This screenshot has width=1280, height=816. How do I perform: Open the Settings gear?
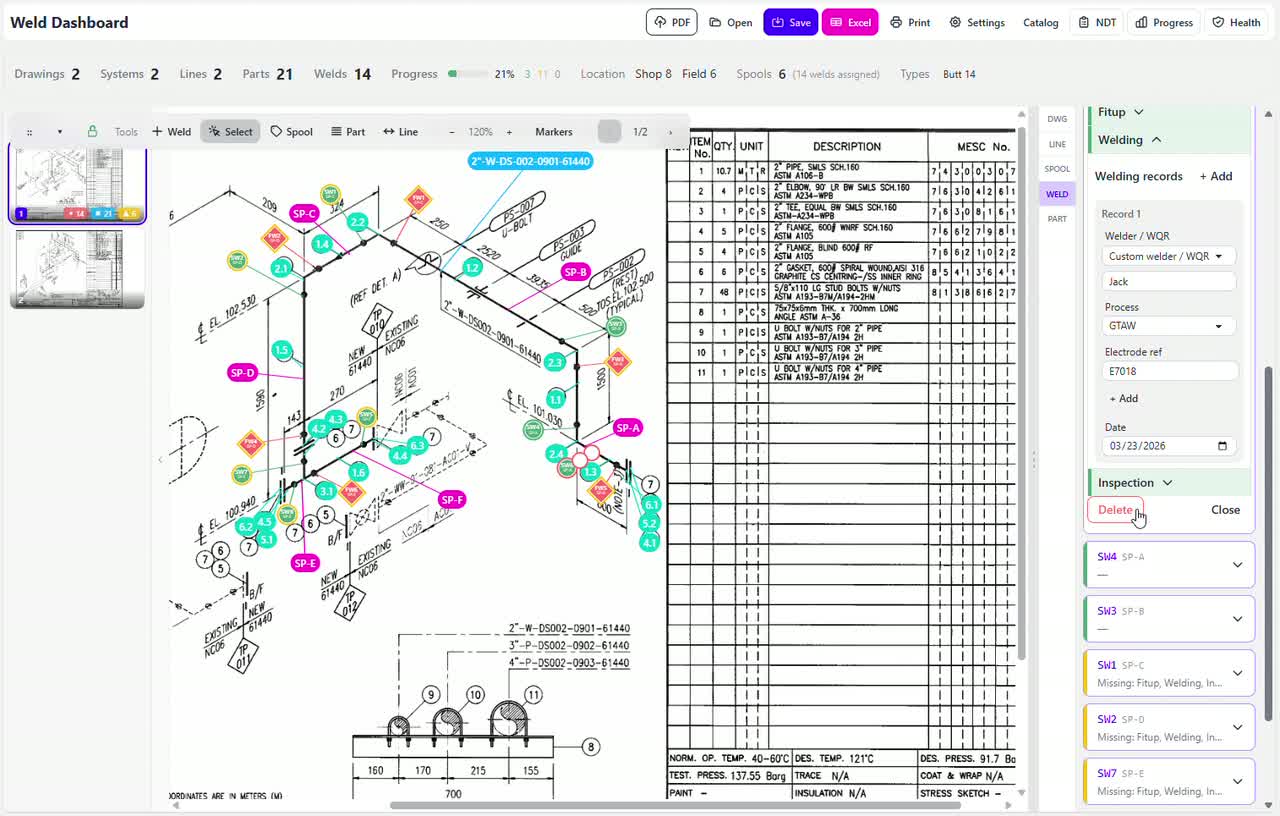tap(977, 22)
